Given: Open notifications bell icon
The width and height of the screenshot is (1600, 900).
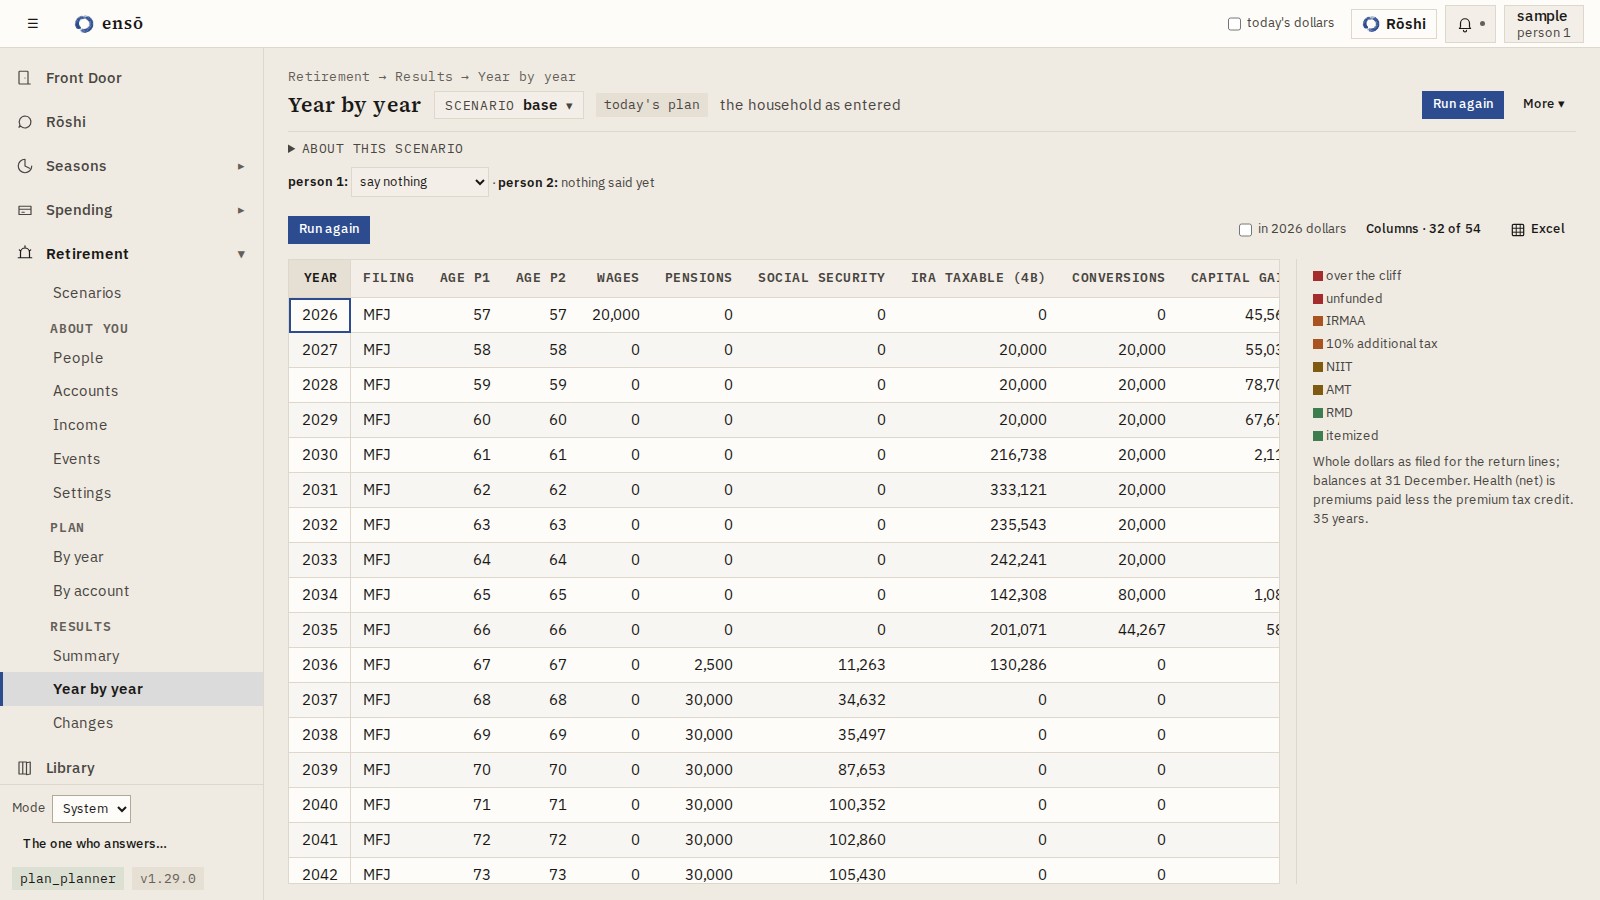Looking at the screenshot, I should coord(1465,24).
